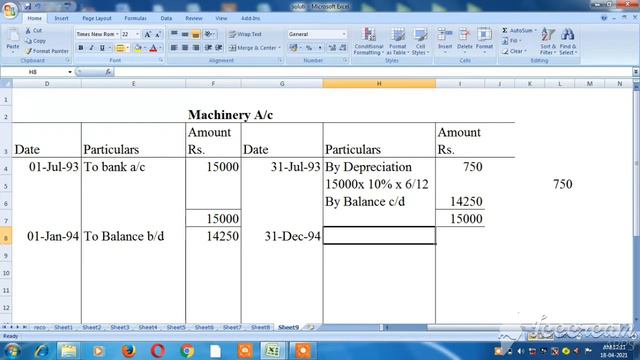This screenshot has height=360, width=640.
Task: Click the Office button
Action: click(x=10, y=10)
